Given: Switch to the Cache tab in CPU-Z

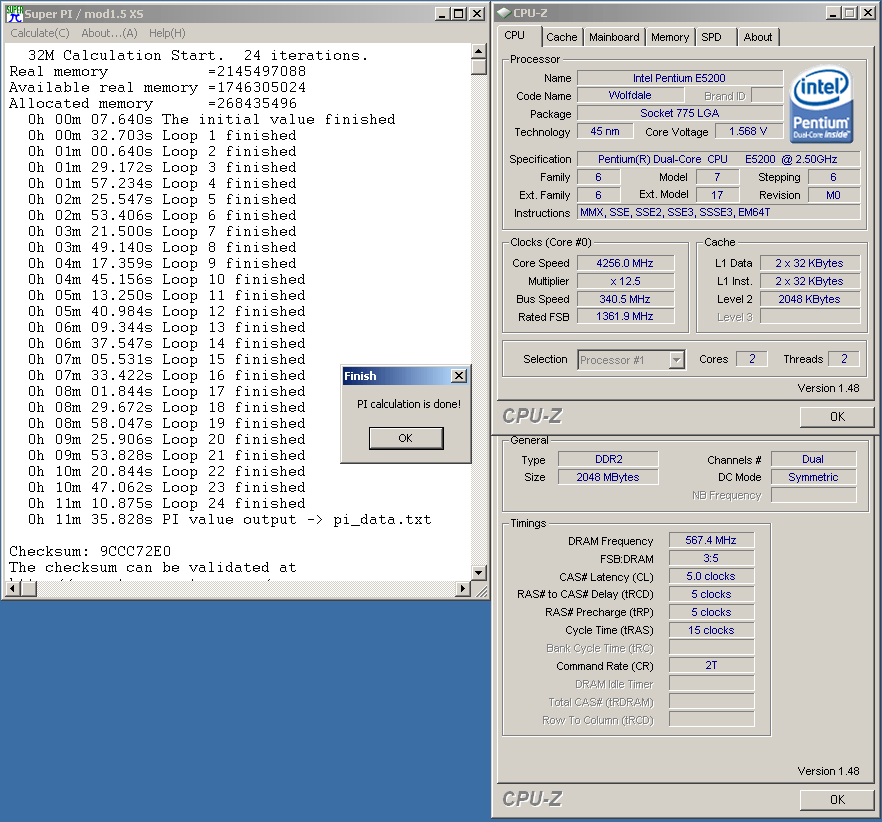Looking at the screenshot, I should pyautogui.click(x=561, y=37).
